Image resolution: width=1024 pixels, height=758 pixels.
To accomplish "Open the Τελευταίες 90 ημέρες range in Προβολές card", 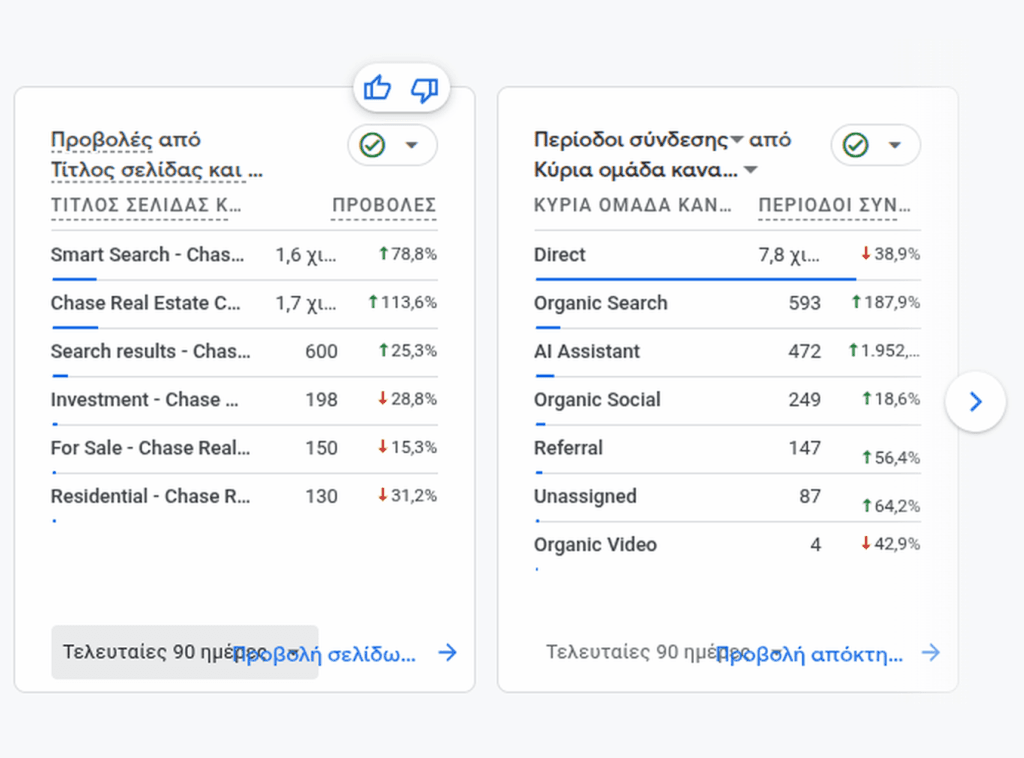I will click(x=185, y=652).
